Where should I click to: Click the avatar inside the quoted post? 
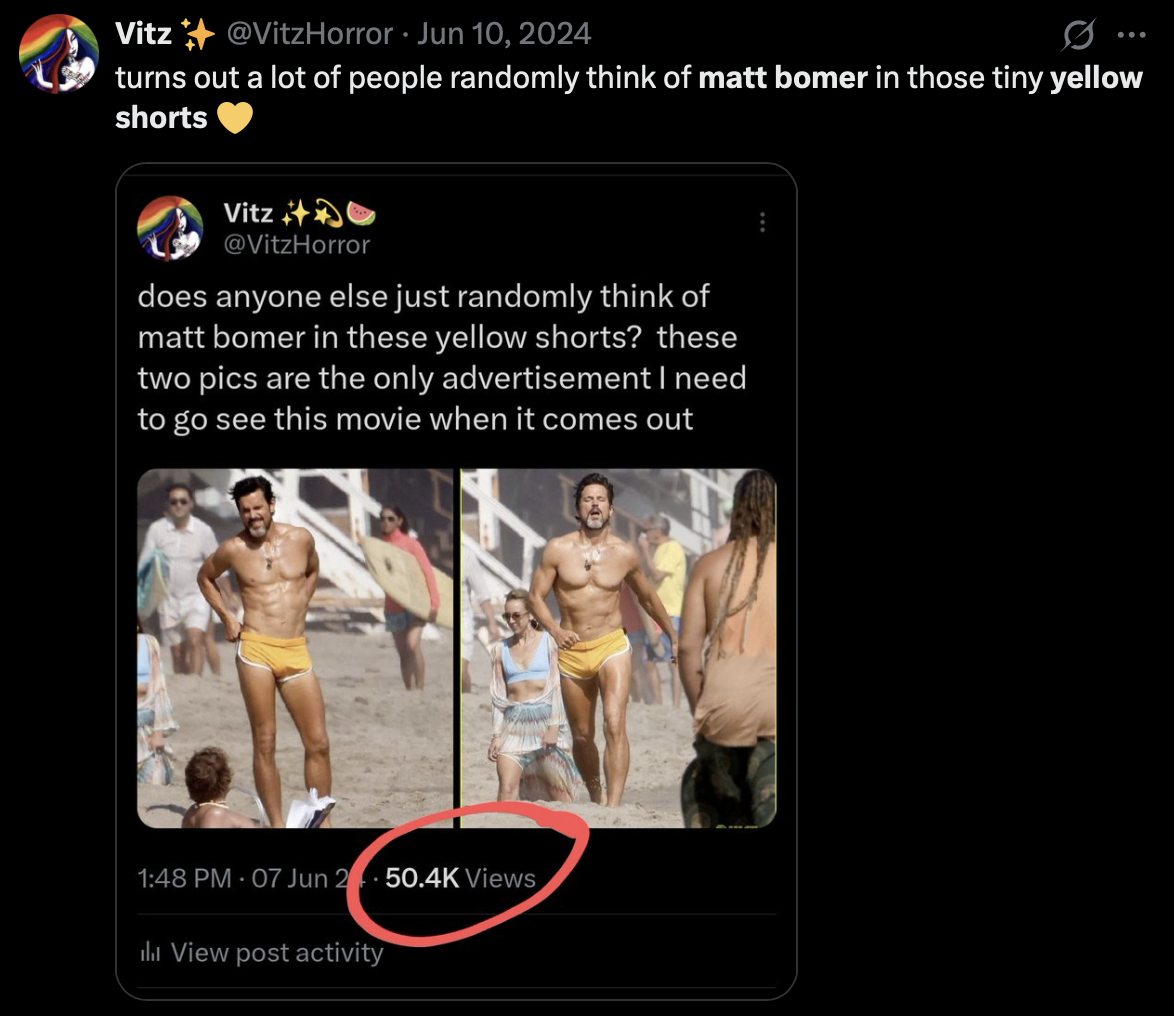click(x=170, y=228)
